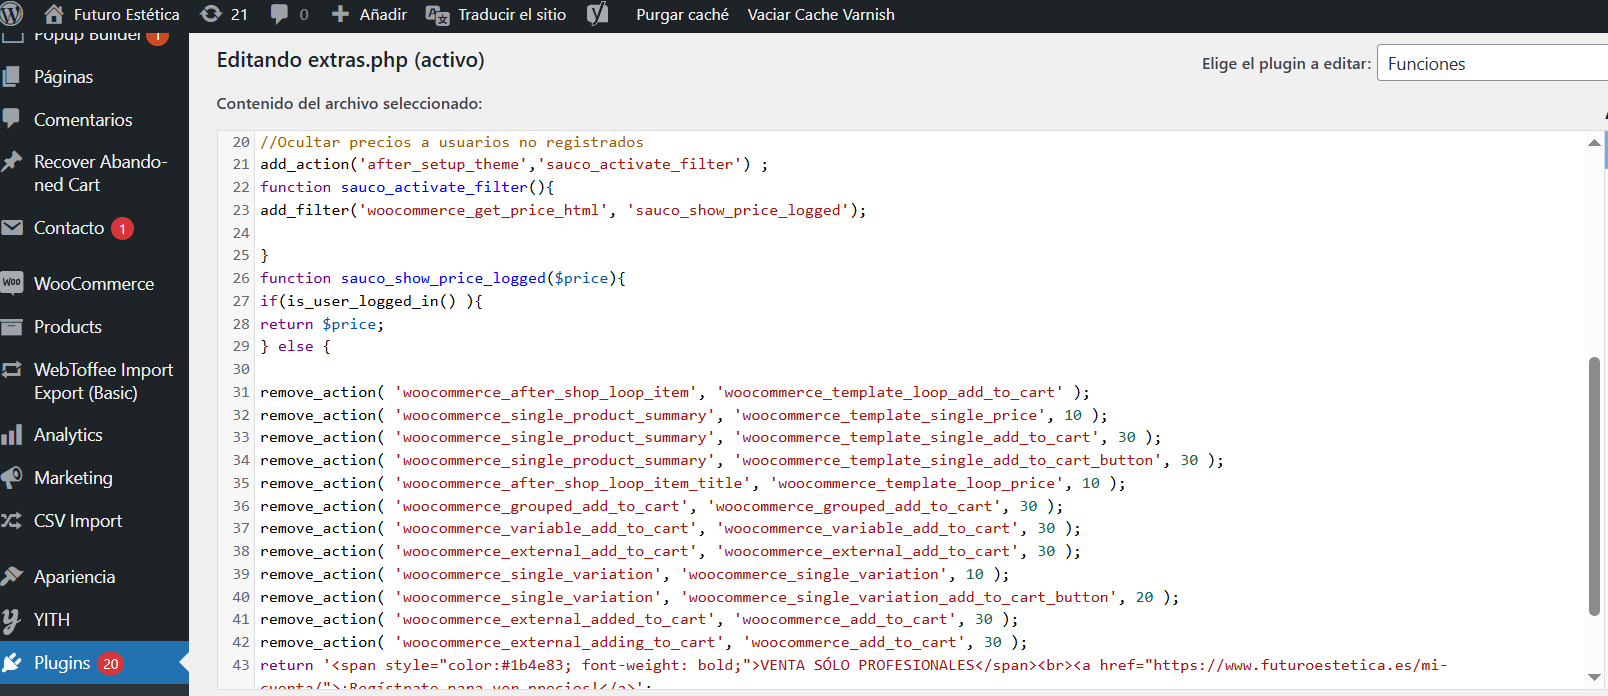This screenshot has height=696, width=1608.
Task: Open the Yoast SEO toolbar icon
Action: click(x=597, y=14)
